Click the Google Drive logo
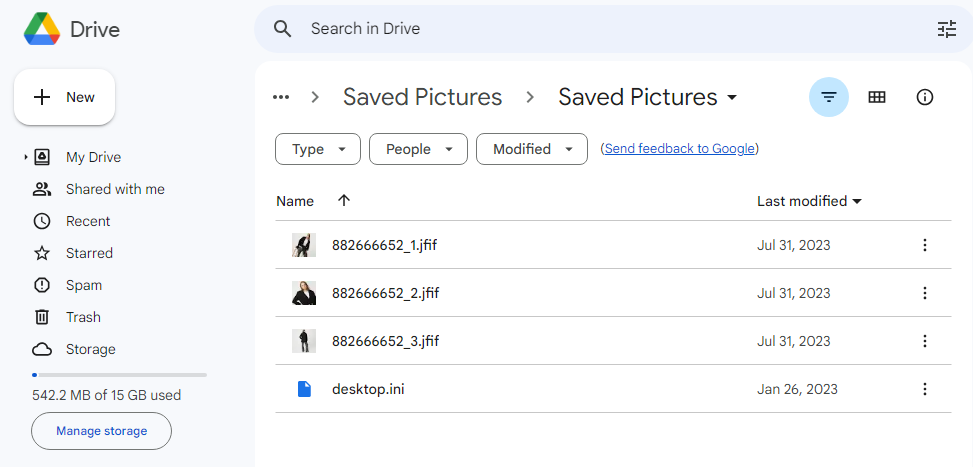The height and width of the screenshot is (467, 973). (42, 29)
